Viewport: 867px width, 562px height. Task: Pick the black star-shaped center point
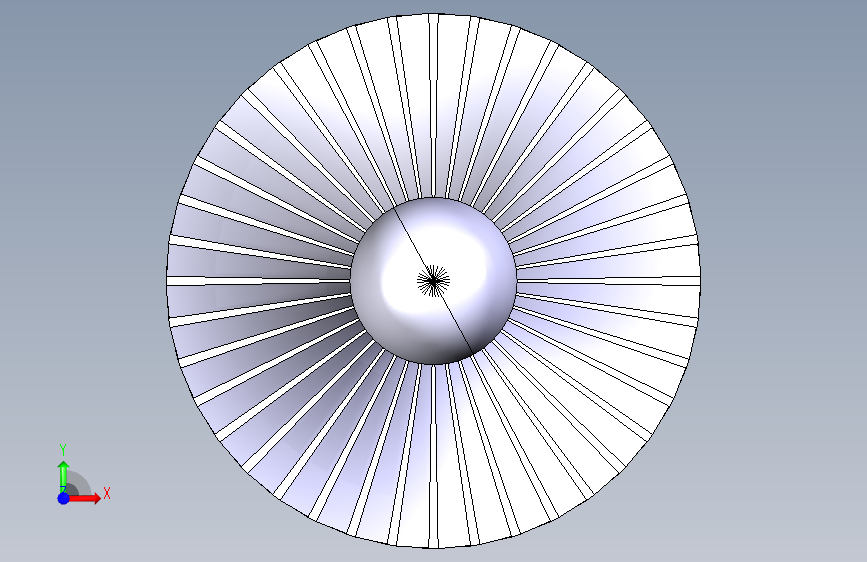pos(434,281)
